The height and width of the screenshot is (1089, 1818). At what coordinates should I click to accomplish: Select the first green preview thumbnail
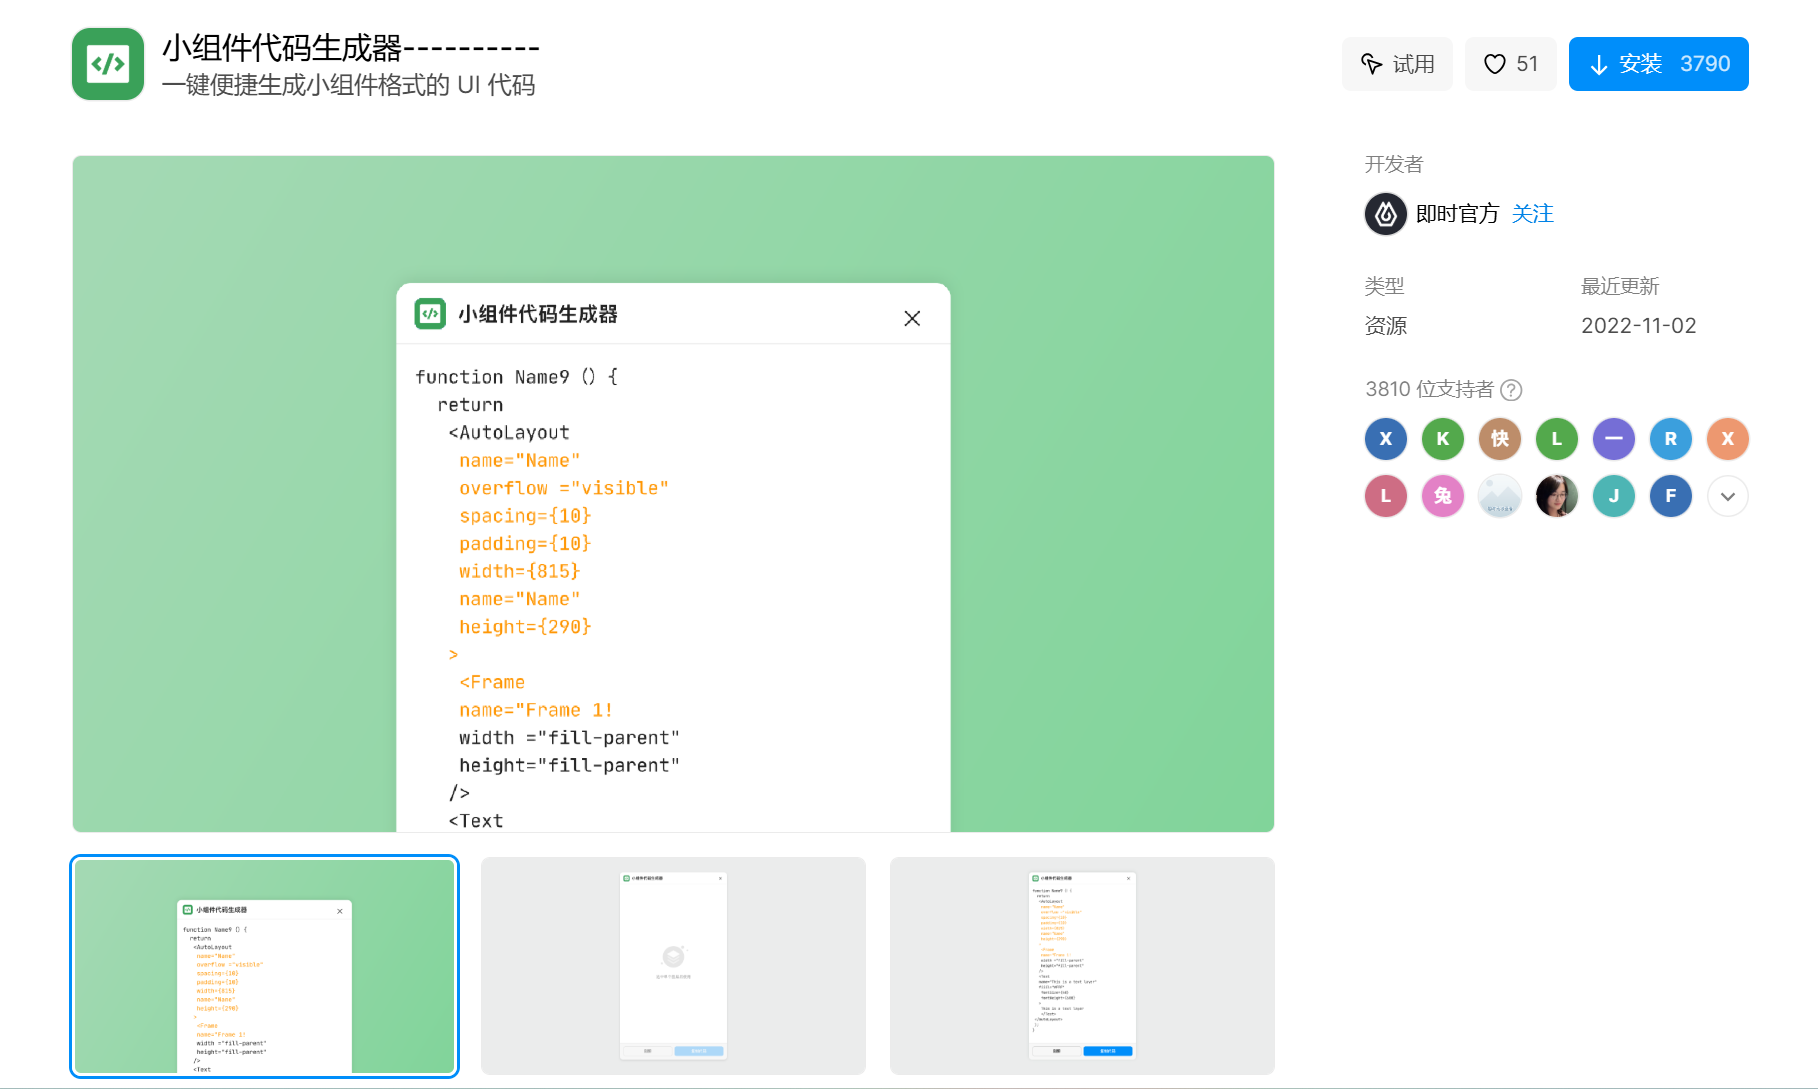point(265,966)
